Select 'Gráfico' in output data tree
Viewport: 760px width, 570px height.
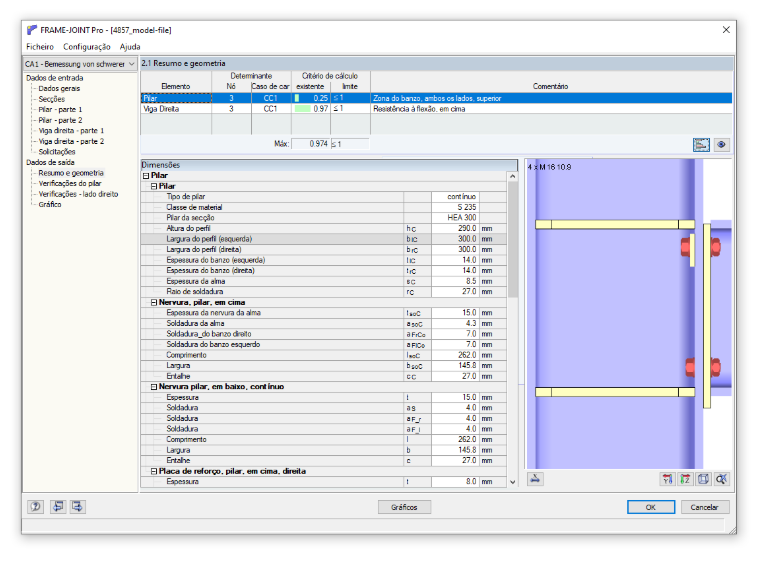click(x=50, y=205)
